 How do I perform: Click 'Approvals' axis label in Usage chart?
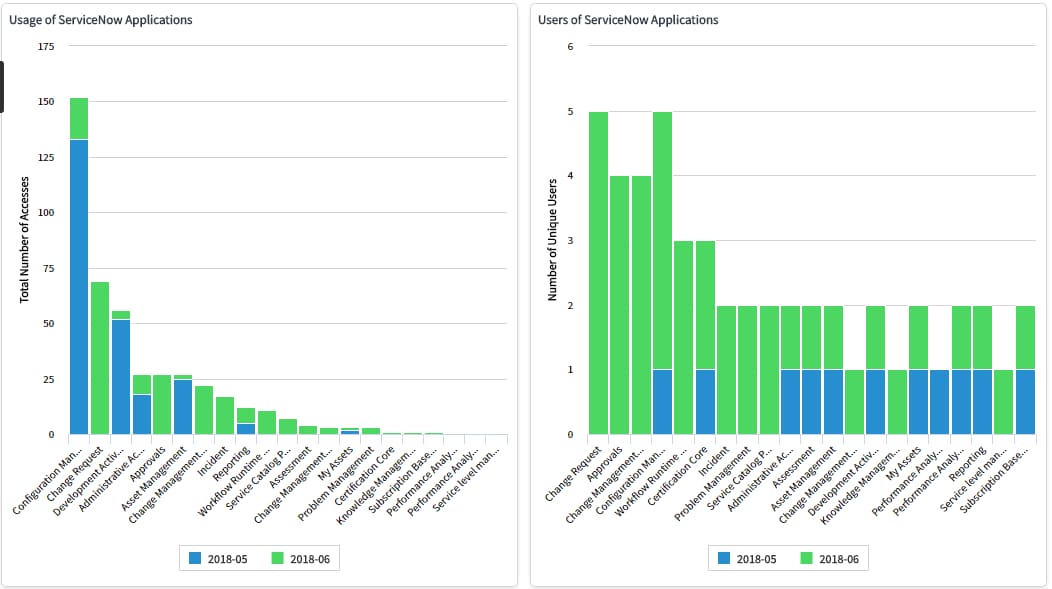coord(148,464)
